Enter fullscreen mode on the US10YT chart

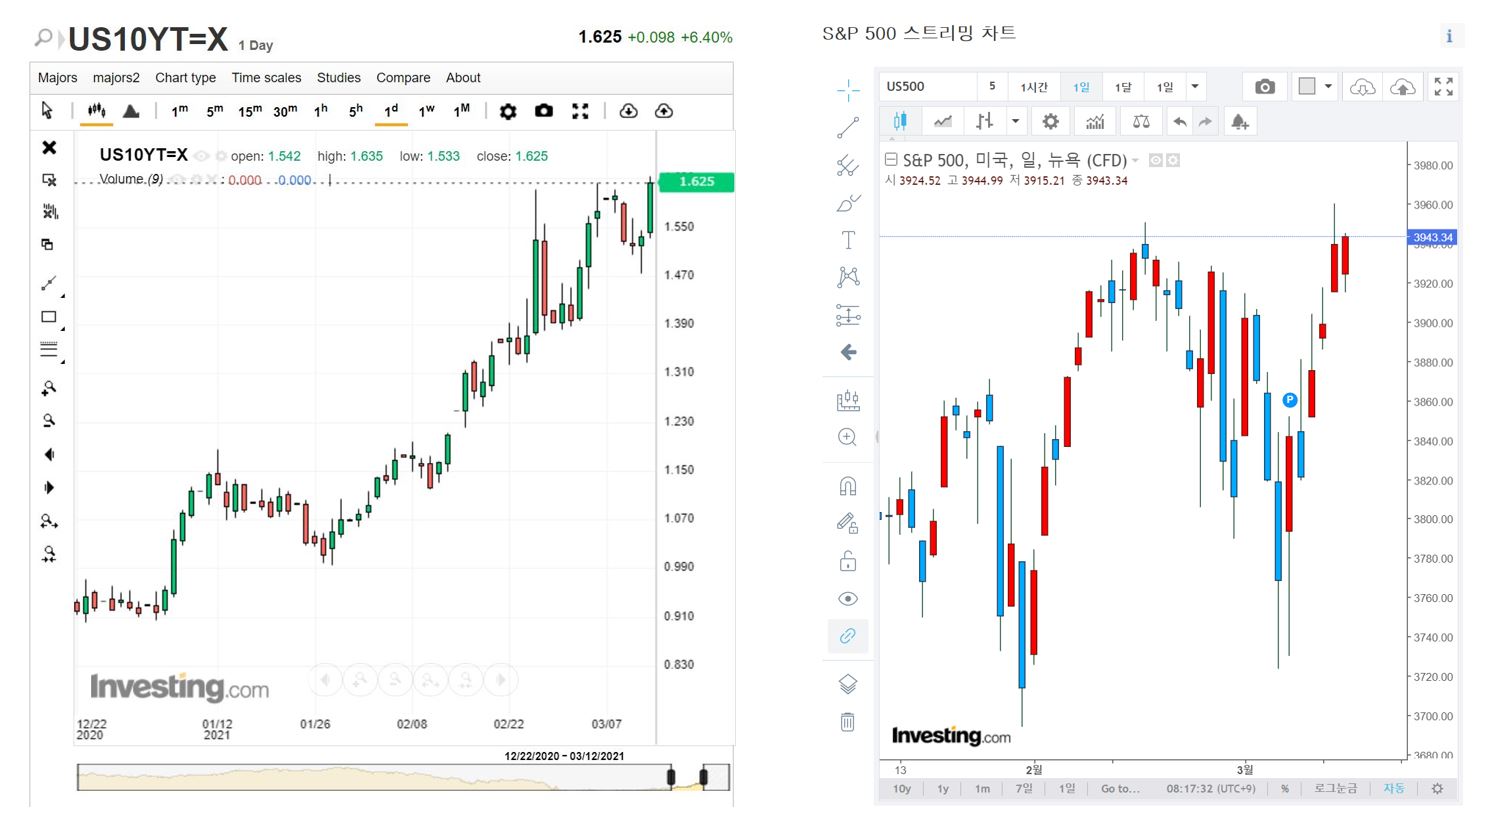(580, 111)
